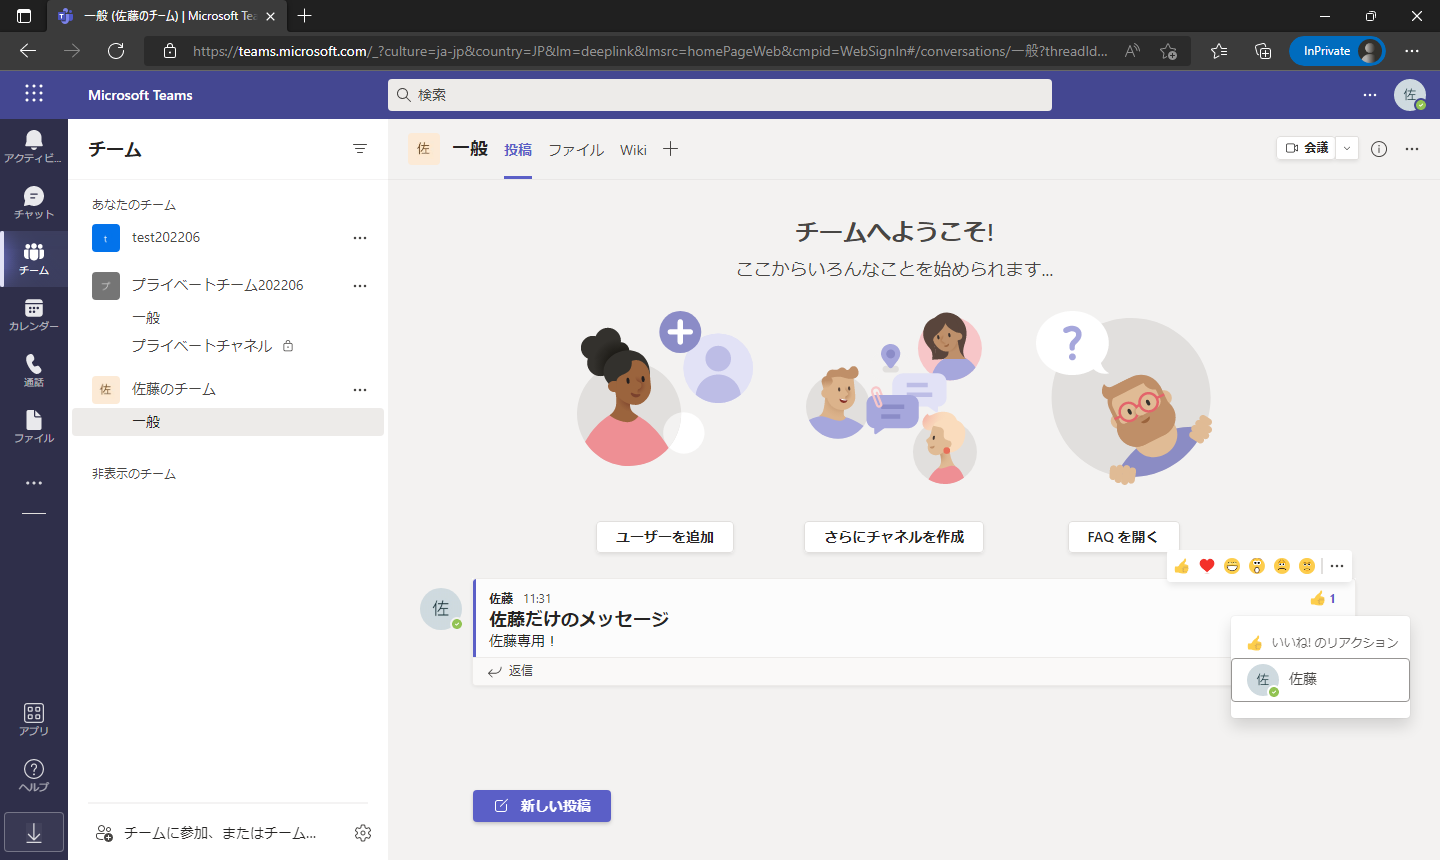The height and width of the screenshot is (860, 1440).
Task: Open 一般 channel under 佐藤のチーム
Action: (x=228, y=422)
